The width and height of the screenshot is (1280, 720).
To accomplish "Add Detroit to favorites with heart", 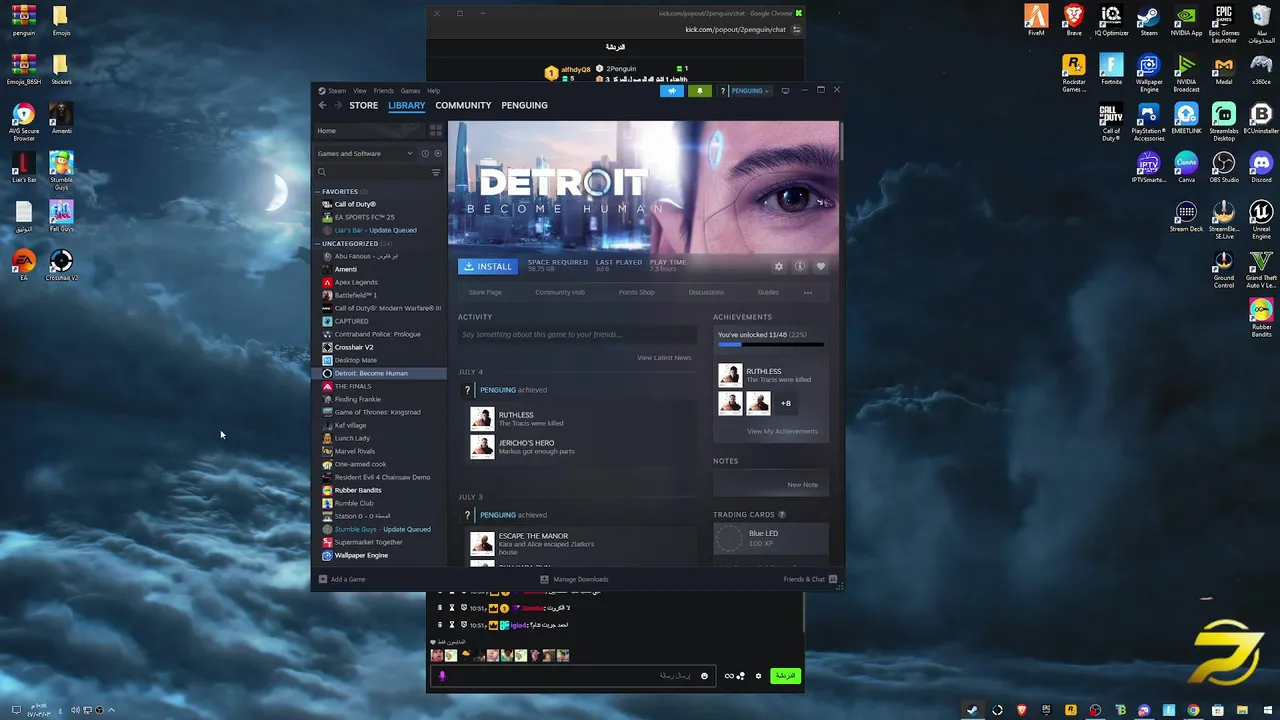I will (x=821, y=266).
